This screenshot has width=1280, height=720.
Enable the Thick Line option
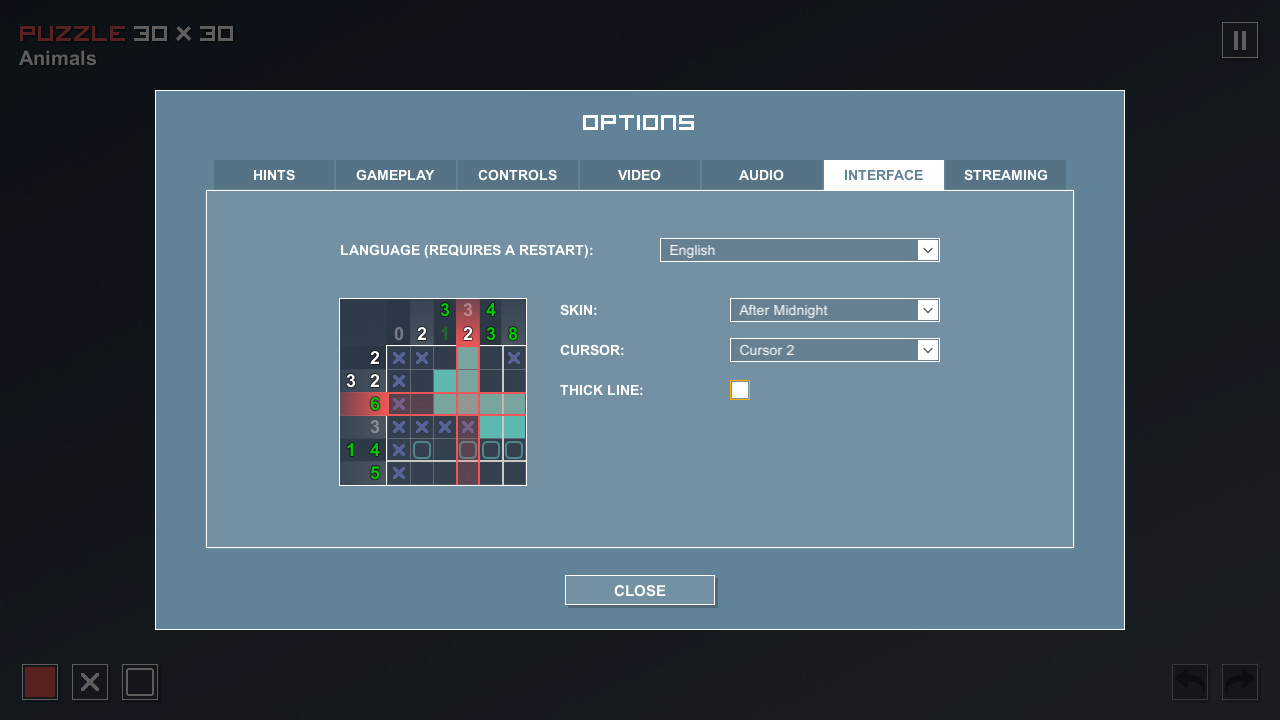coord(739,390)
